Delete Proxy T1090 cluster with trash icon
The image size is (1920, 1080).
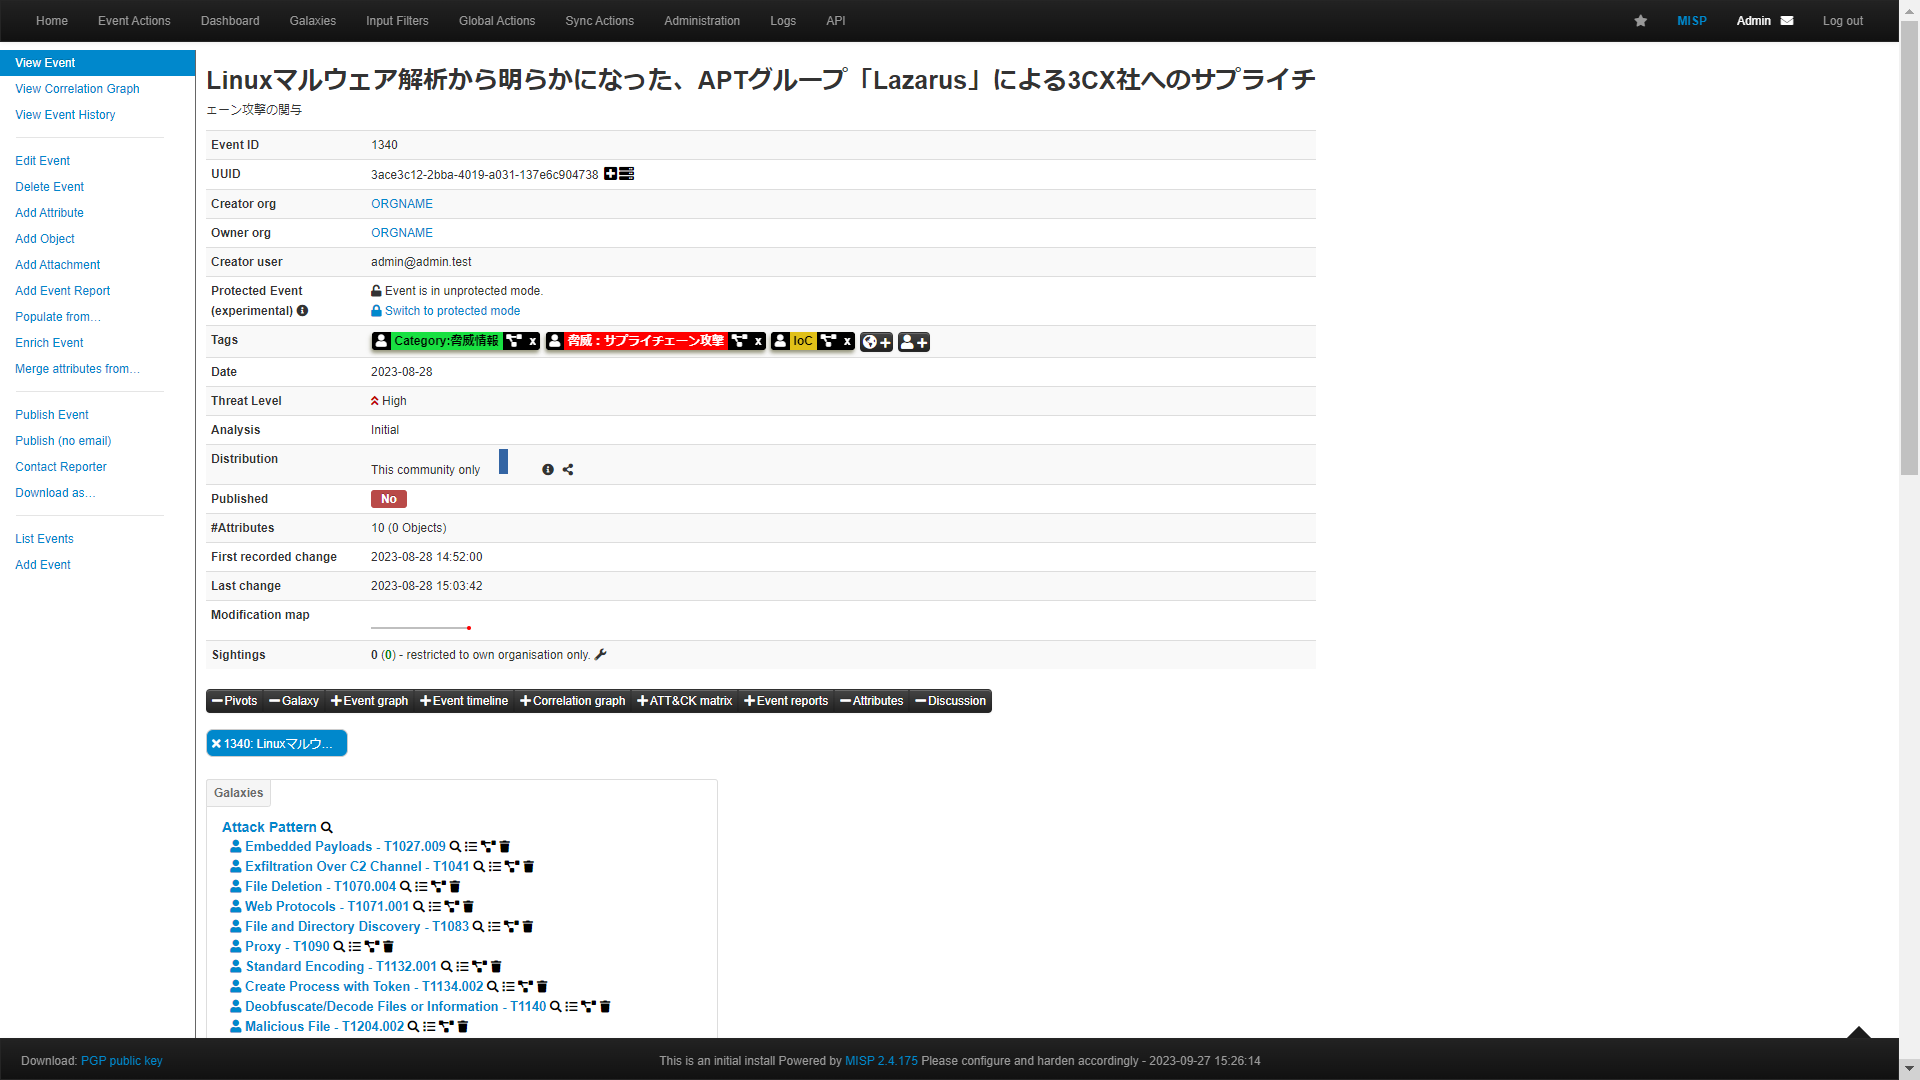click(389, 947)
